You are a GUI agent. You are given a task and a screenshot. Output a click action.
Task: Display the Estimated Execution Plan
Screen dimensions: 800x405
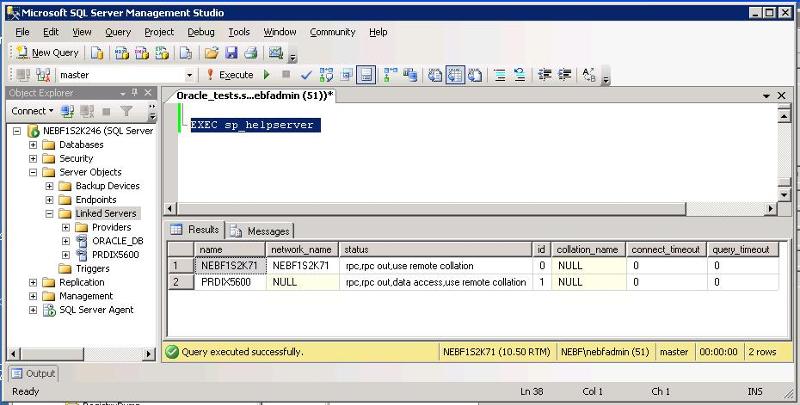327,75
